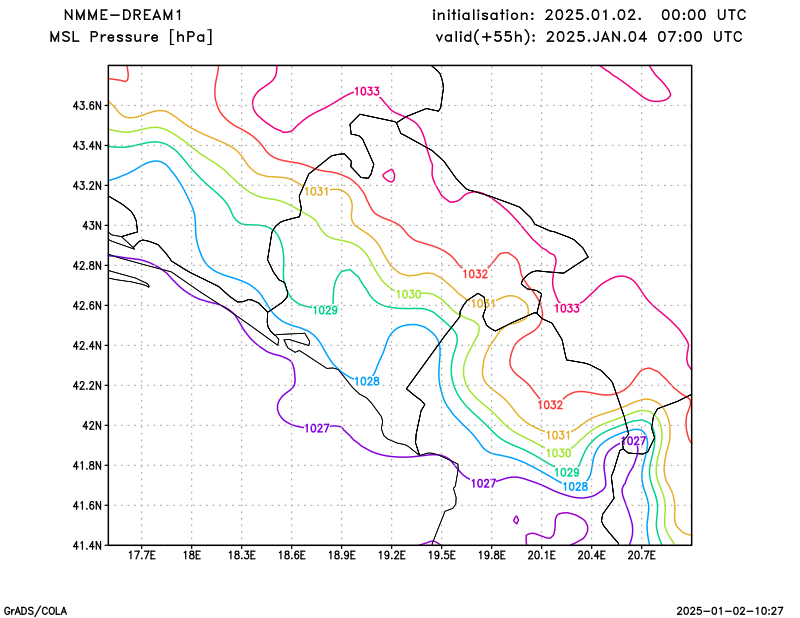This screenshot has width=800, height=618.
Task: Click the 1030 contour label near 19.2E, 42.6N
Action: (x=409, y=294)
